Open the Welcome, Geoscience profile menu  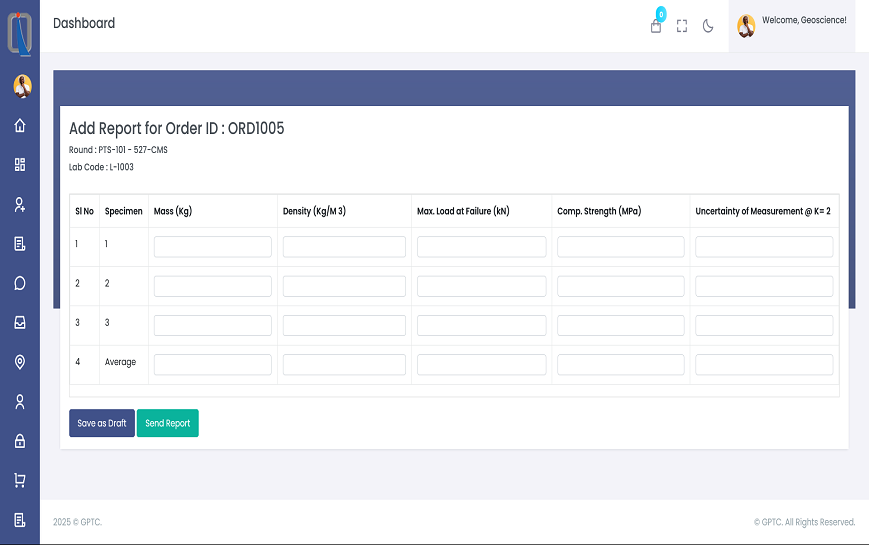click(793, 25)
